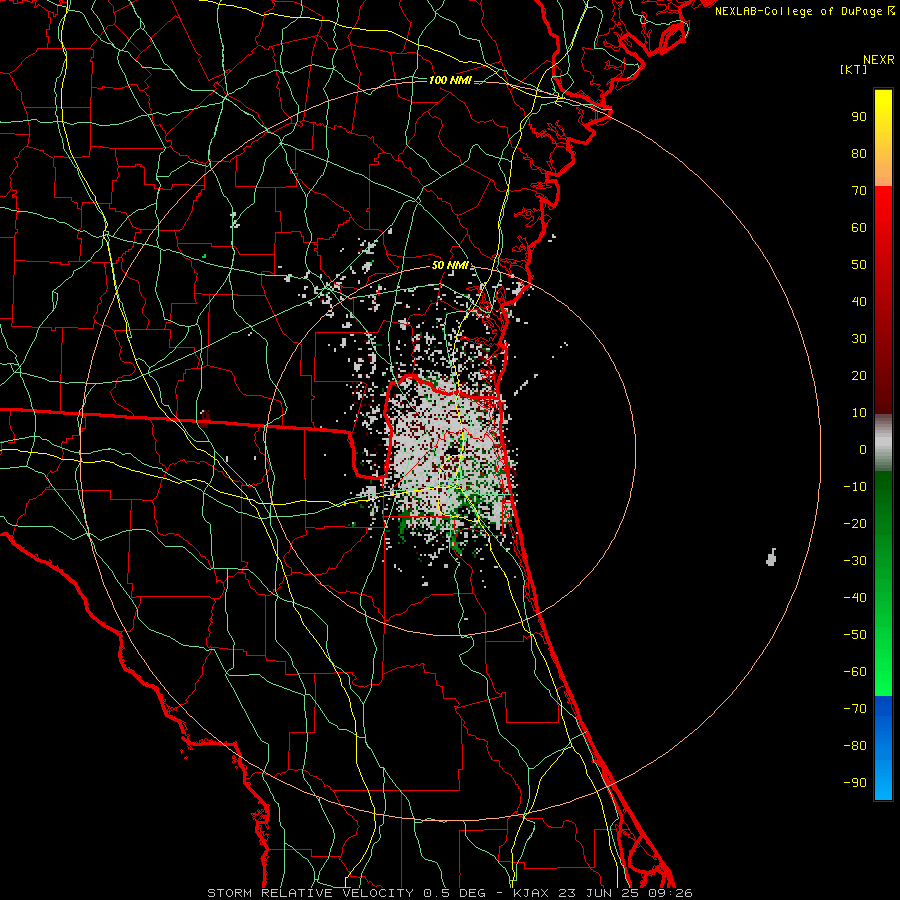This screenshot has width=900, height=900.
Task: Click the bright red band near 65
Action: (883, 210)
